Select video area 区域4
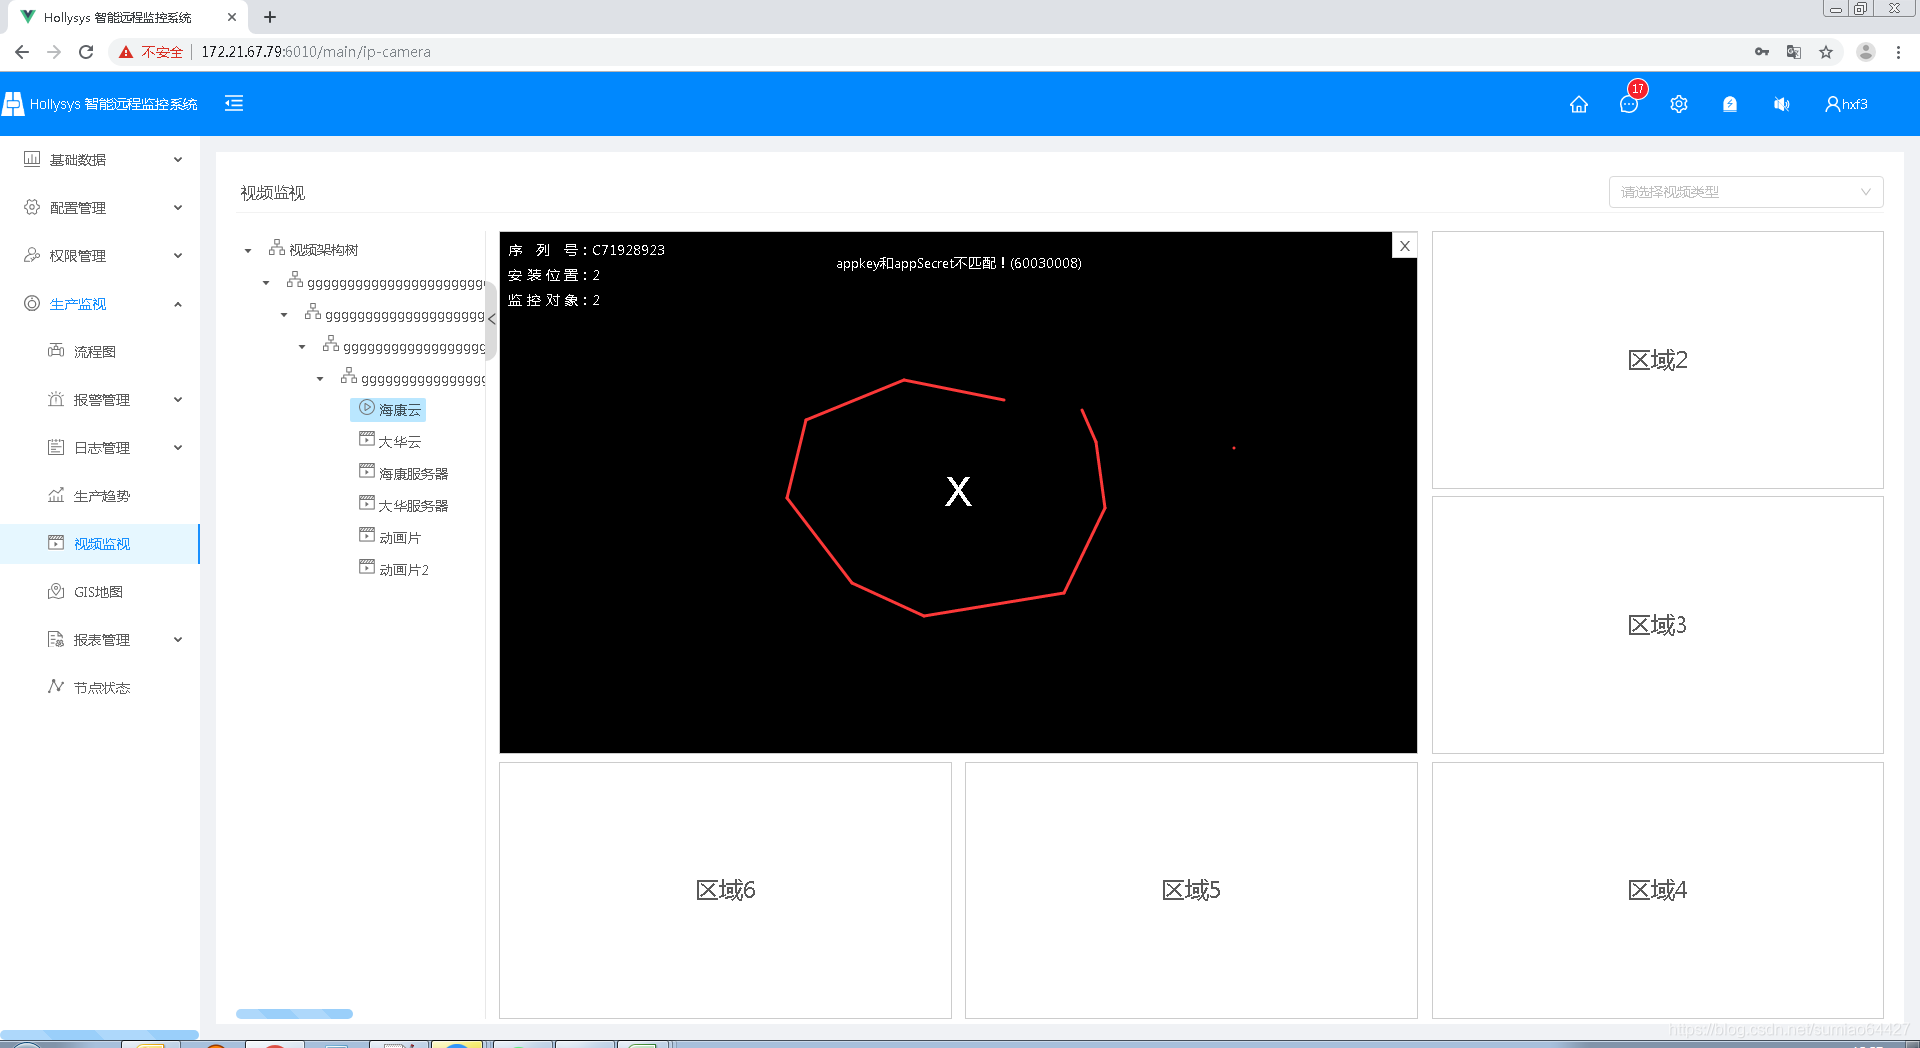The width and height of the screenshot is (1920, 1048). click(1658, 890)
